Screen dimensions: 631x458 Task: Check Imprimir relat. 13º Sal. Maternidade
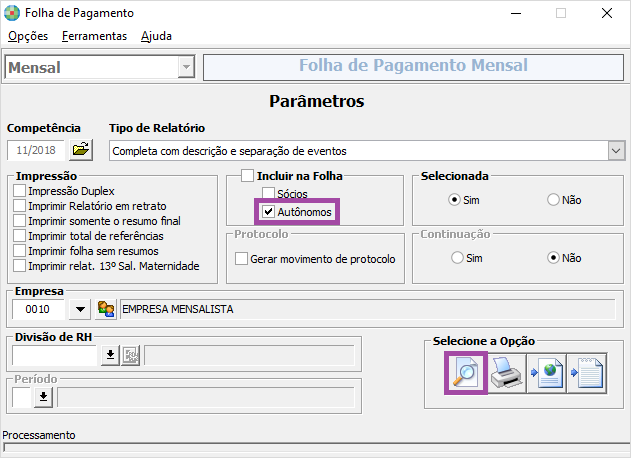coord(19,266)
